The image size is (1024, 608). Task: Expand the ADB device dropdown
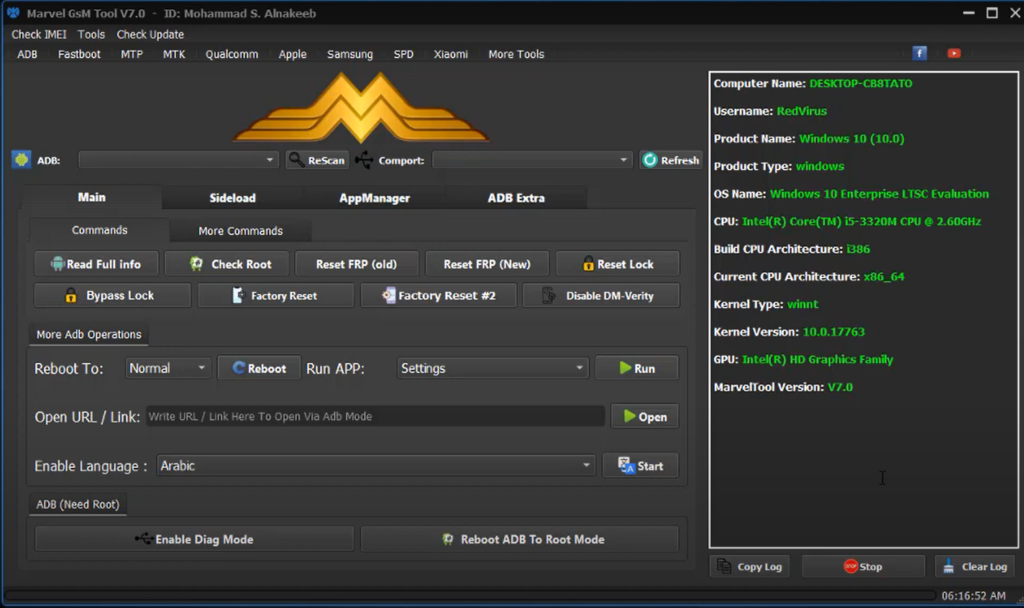pyautogui.click(x=178, y=159)
